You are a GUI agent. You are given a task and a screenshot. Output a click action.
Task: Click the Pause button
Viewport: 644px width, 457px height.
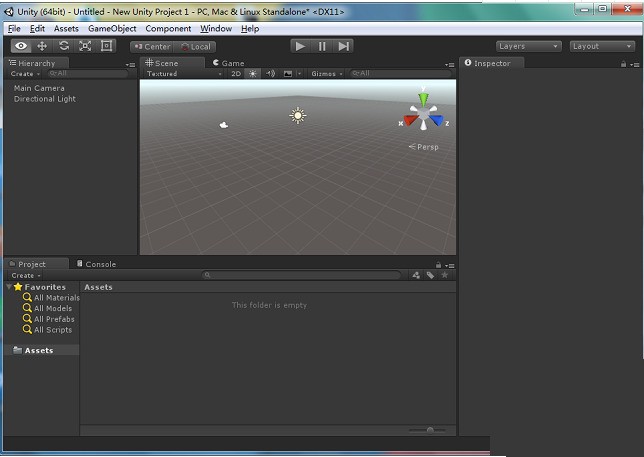[x=322, y=46]
